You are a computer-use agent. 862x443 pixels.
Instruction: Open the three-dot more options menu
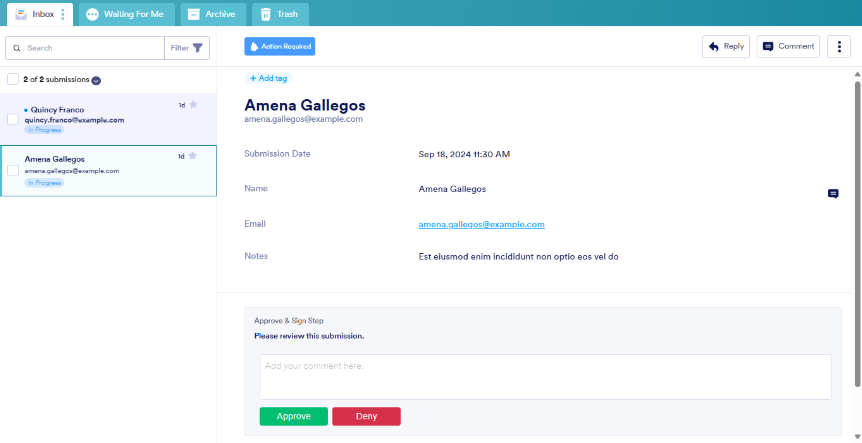point(838,46)
